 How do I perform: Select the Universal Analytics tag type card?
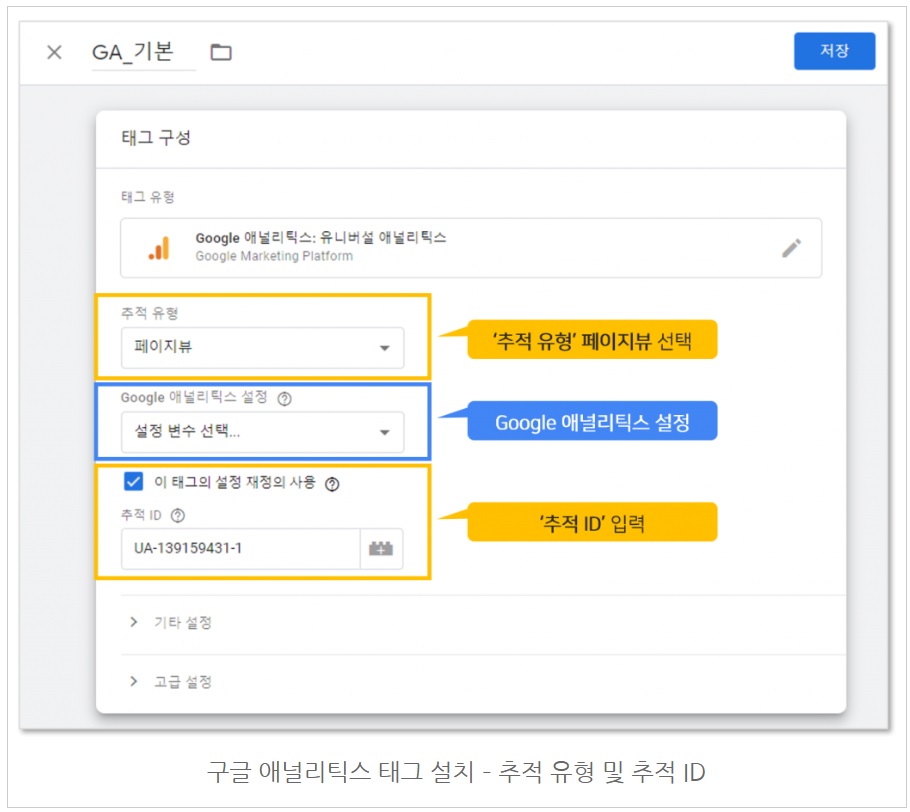click(x=471, y=248)
